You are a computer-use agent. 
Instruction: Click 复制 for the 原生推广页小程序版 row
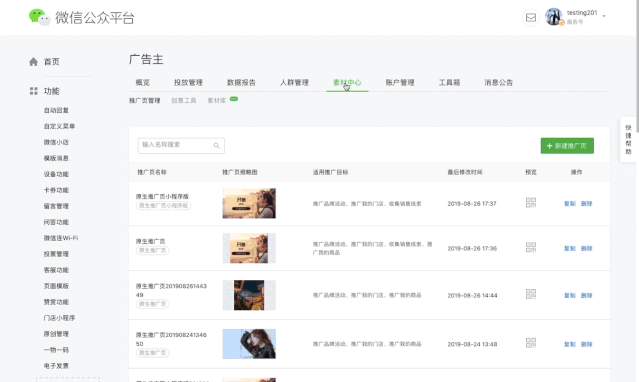[x=569, y=204]
